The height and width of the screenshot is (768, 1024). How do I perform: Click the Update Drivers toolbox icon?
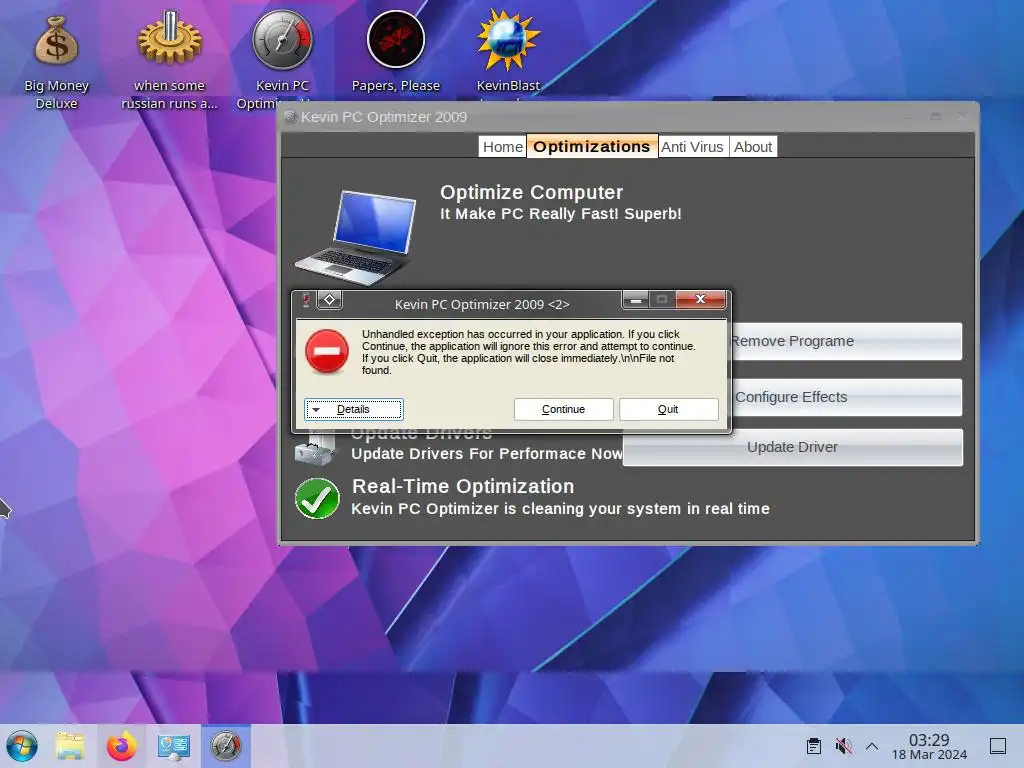(x=315, y=447)
